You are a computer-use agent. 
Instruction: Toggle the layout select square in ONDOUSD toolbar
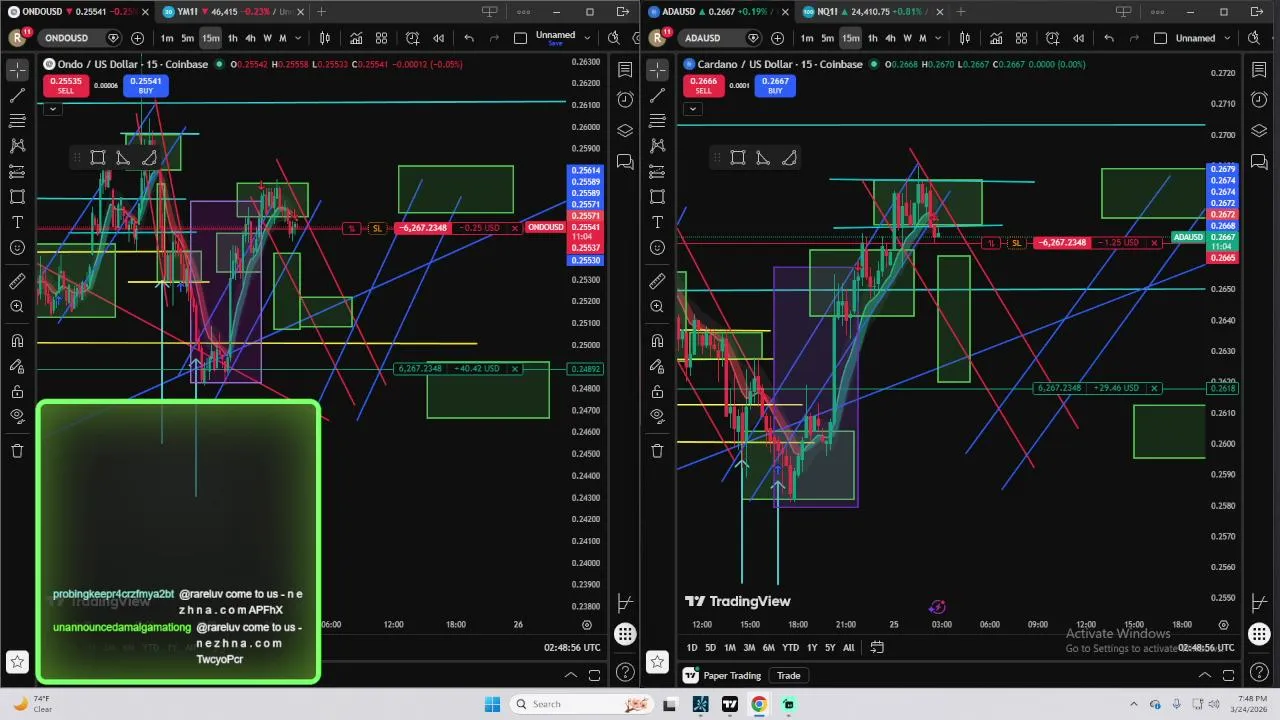pos(520,38)
